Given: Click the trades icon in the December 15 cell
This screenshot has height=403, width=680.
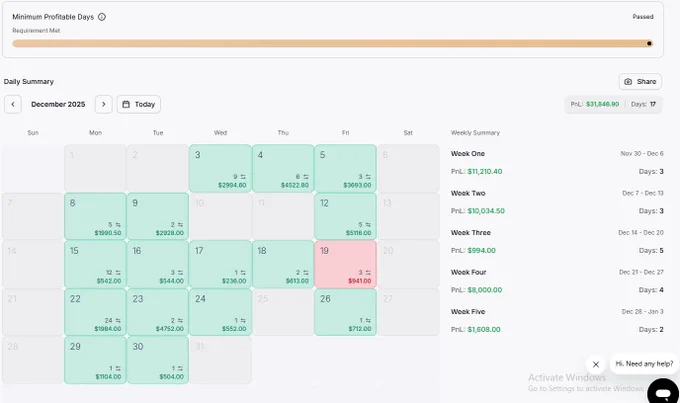Looking at the screenshot, I should tap(118, 272).
